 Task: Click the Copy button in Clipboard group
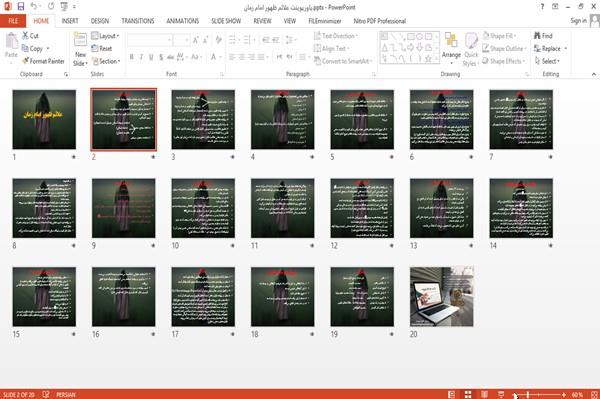(x=35, y=49)
